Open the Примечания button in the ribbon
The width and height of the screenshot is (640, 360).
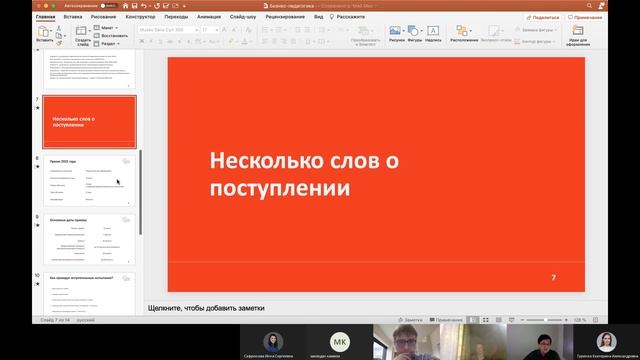[585, 18]
